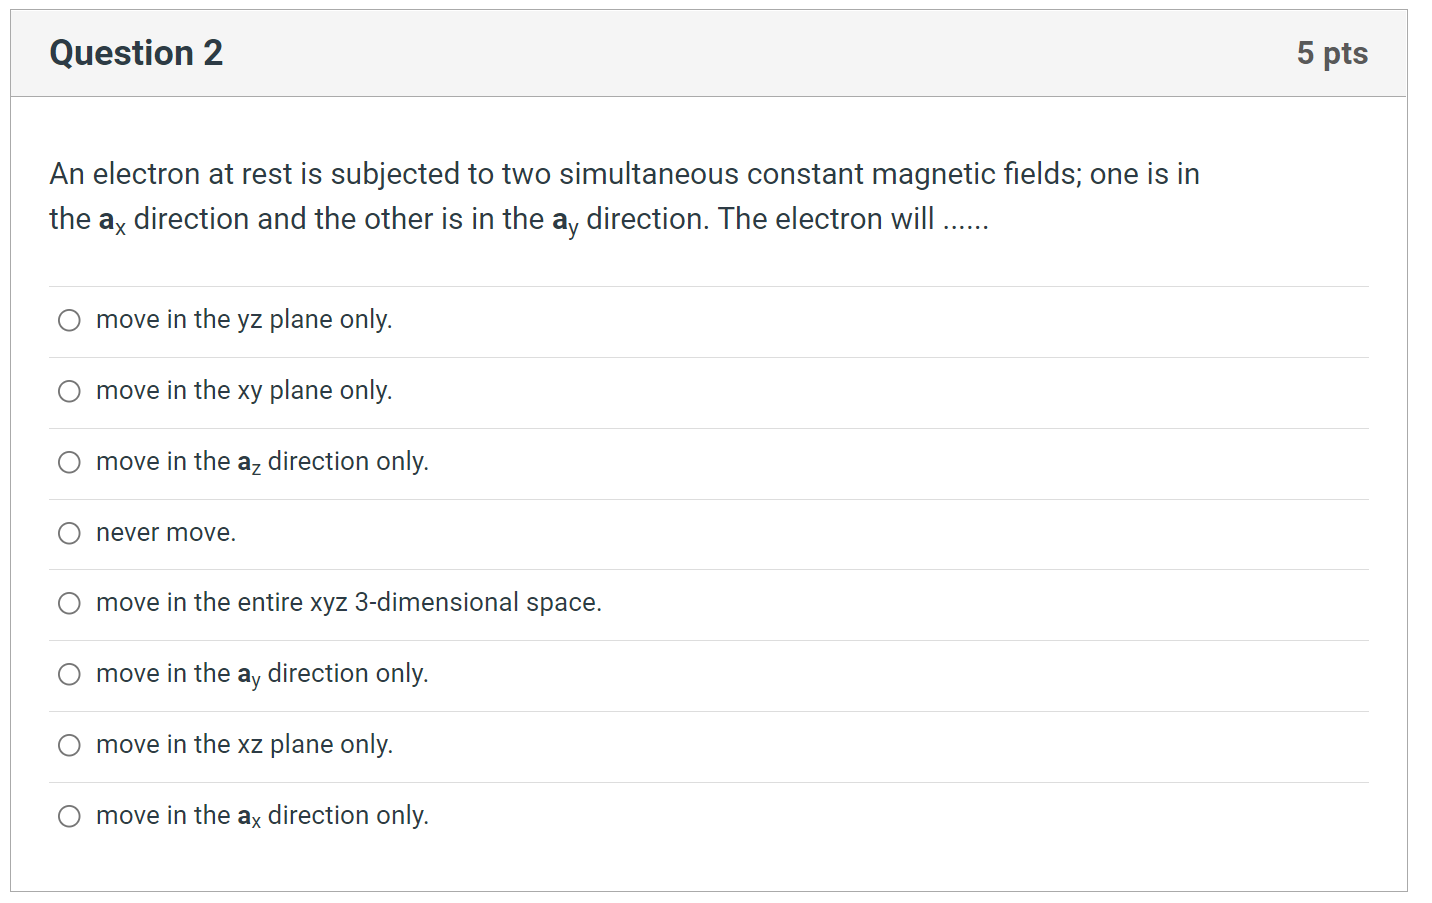Choose the radio button for ay direction only
The width and height of the screenshot is (1432, 903).
(x=69, y=674)
